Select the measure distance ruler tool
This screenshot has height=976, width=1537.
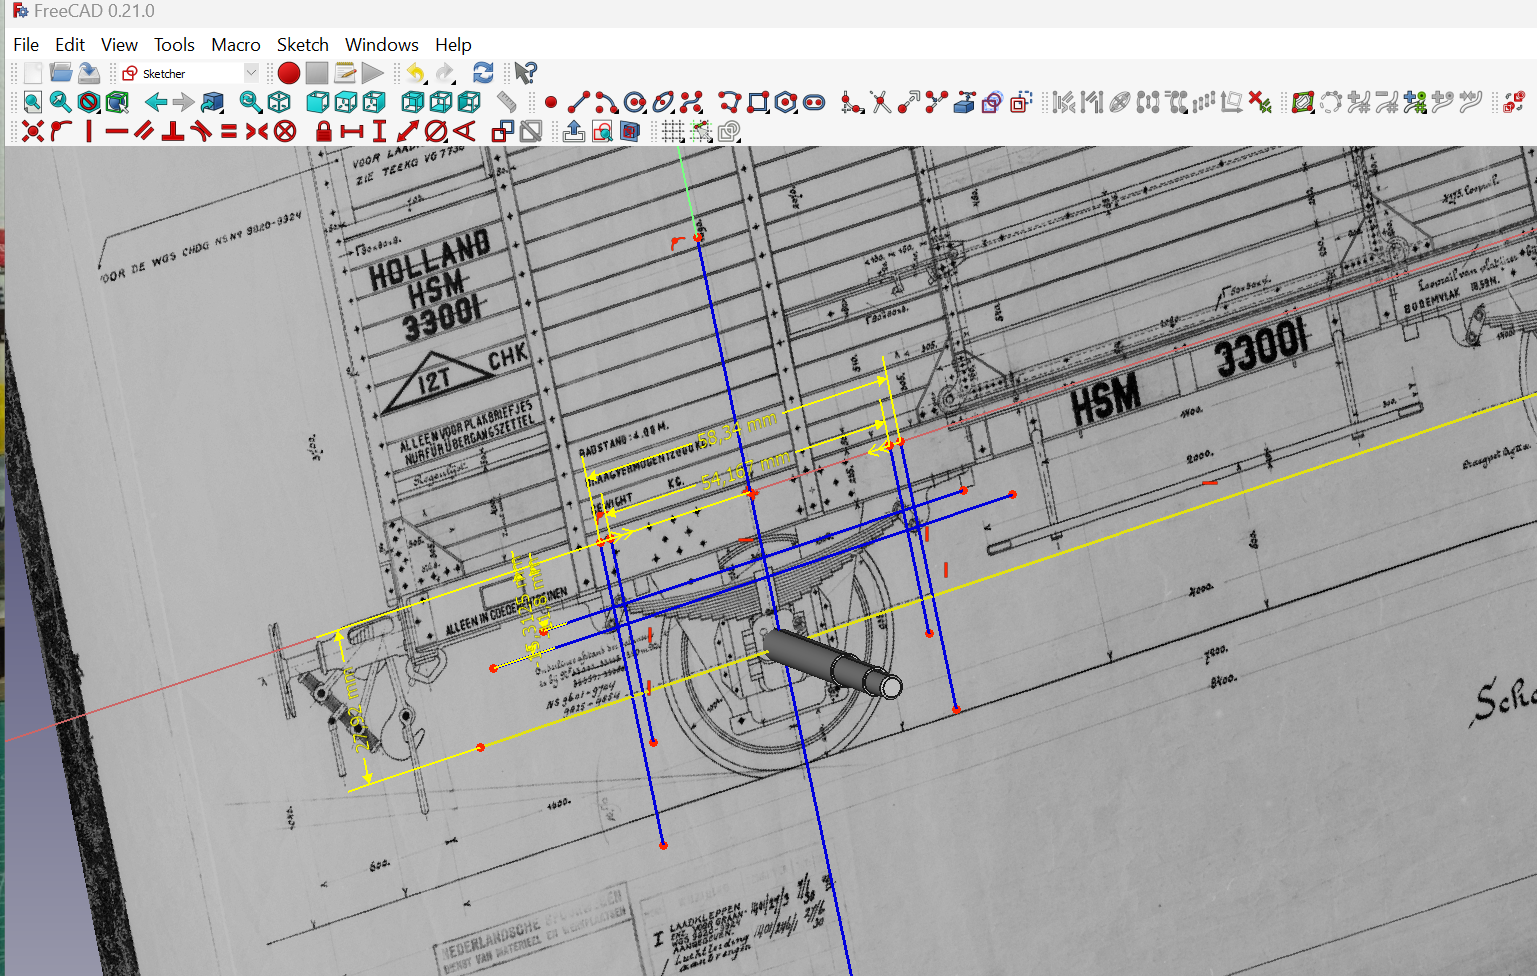(507, 102)
